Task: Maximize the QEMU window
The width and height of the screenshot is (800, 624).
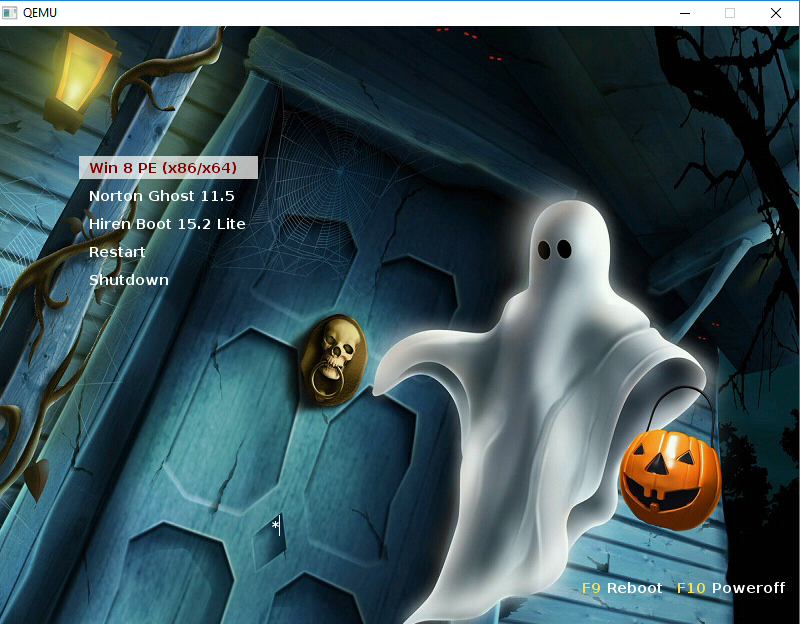Action: pyautogui.click(x=730, y=13)
